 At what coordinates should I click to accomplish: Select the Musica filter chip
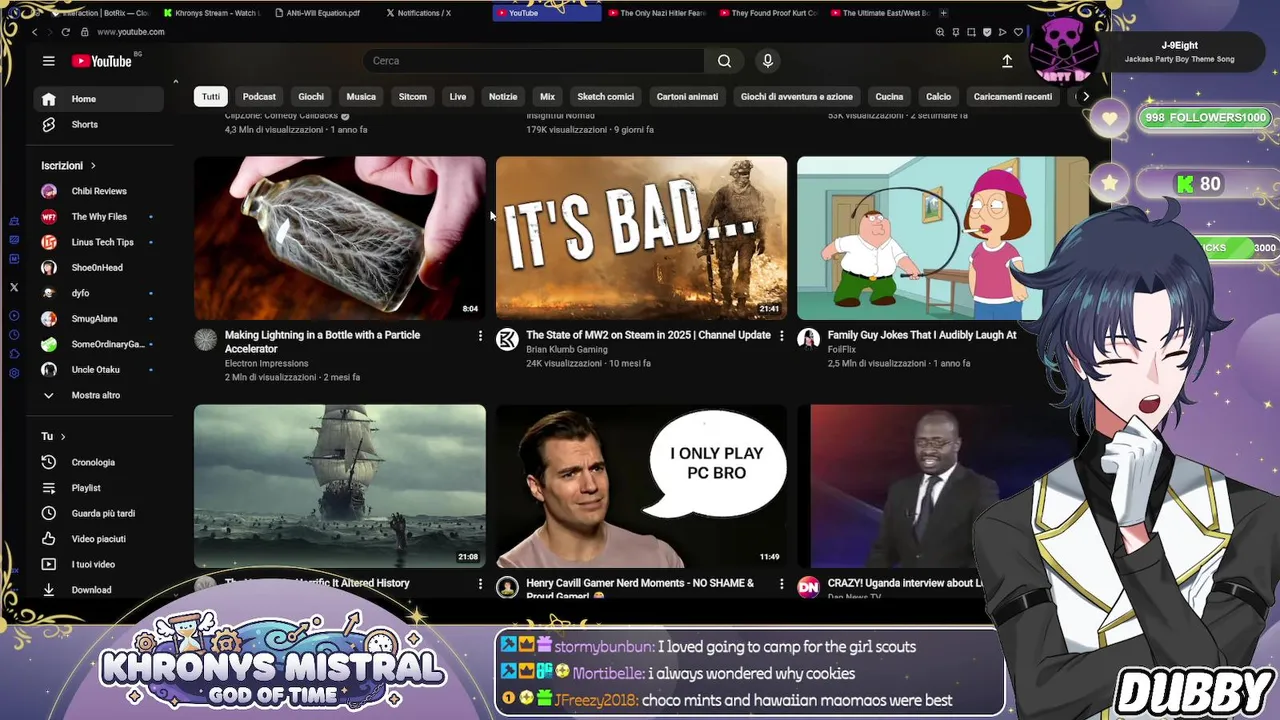361,97
